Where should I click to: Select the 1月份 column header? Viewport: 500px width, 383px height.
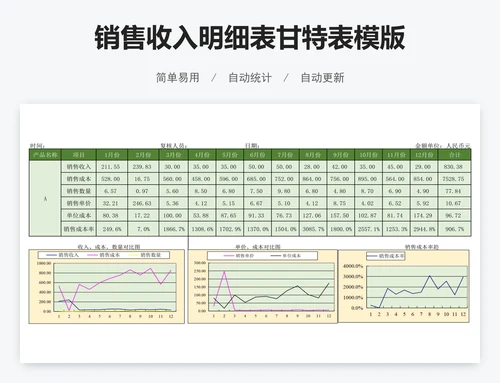pyautogui.click(x=112, y=155)
